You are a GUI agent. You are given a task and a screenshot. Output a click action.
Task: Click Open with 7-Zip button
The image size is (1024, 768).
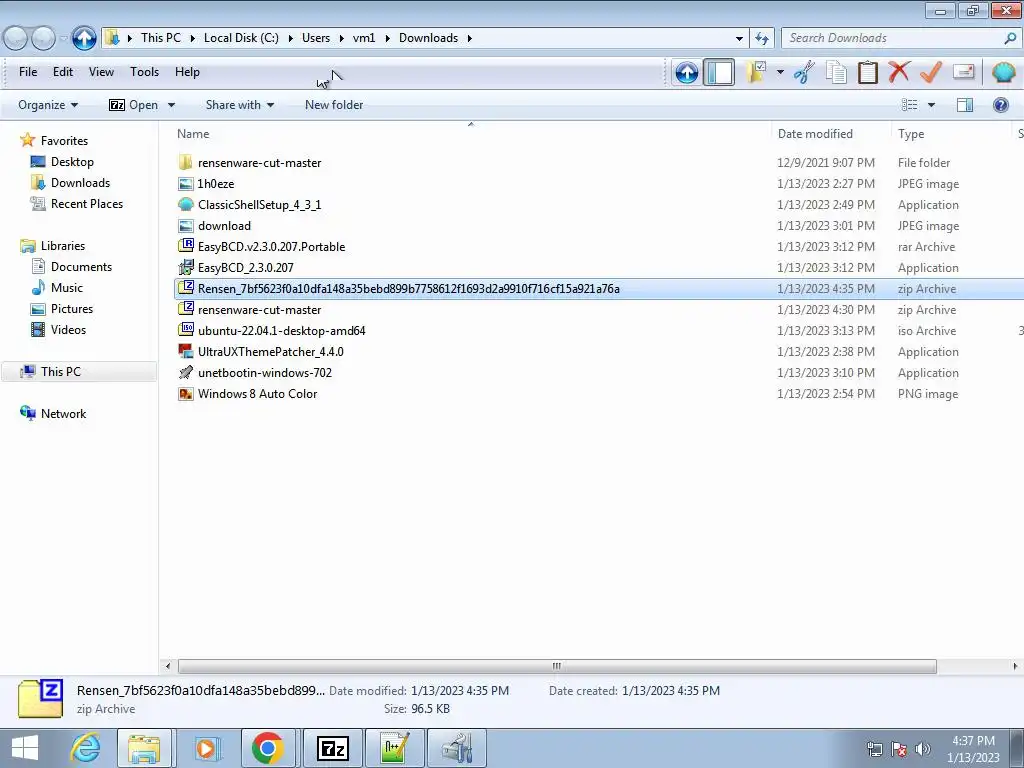click(134, 105)
